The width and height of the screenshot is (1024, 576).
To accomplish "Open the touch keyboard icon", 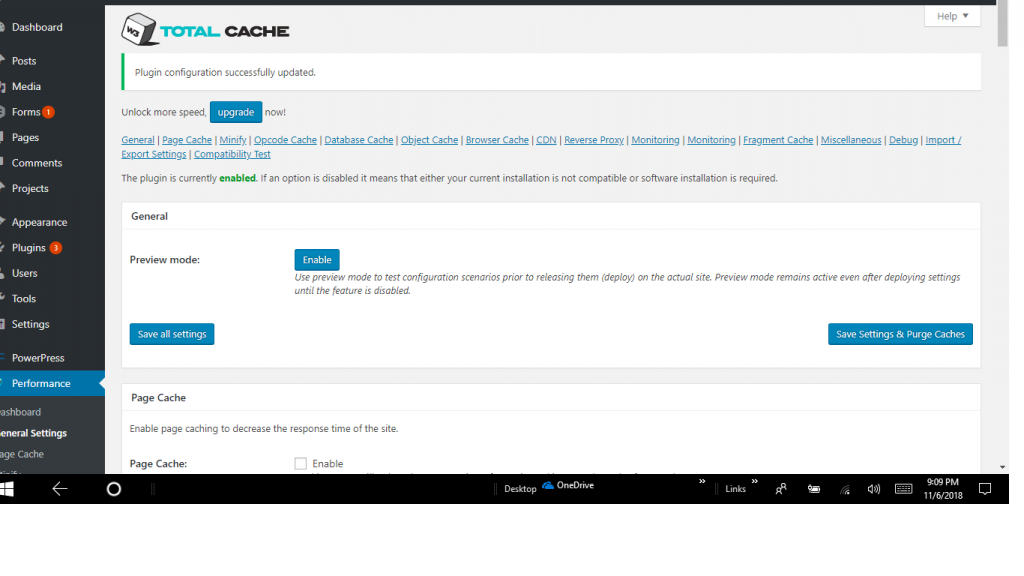I will pos(904,489).
